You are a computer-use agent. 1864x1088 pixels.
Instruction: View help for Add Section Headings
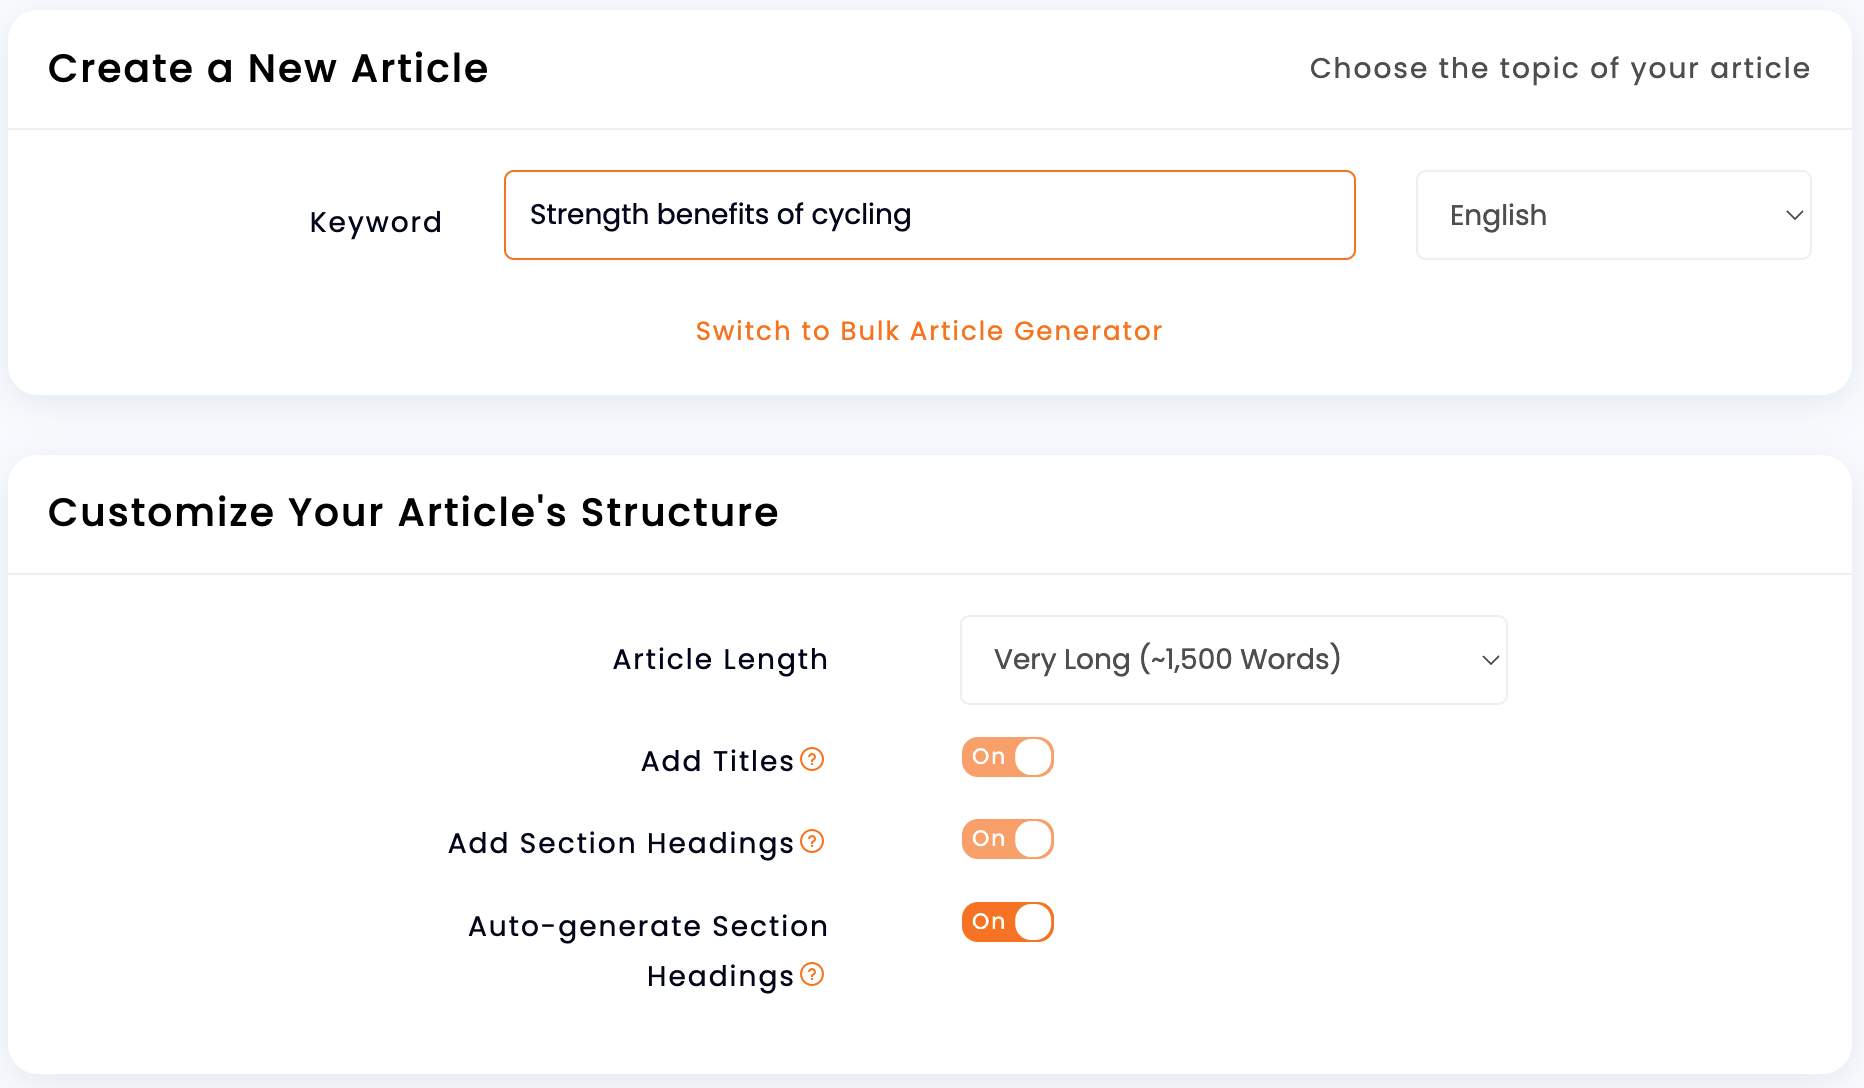click(812, 842)
